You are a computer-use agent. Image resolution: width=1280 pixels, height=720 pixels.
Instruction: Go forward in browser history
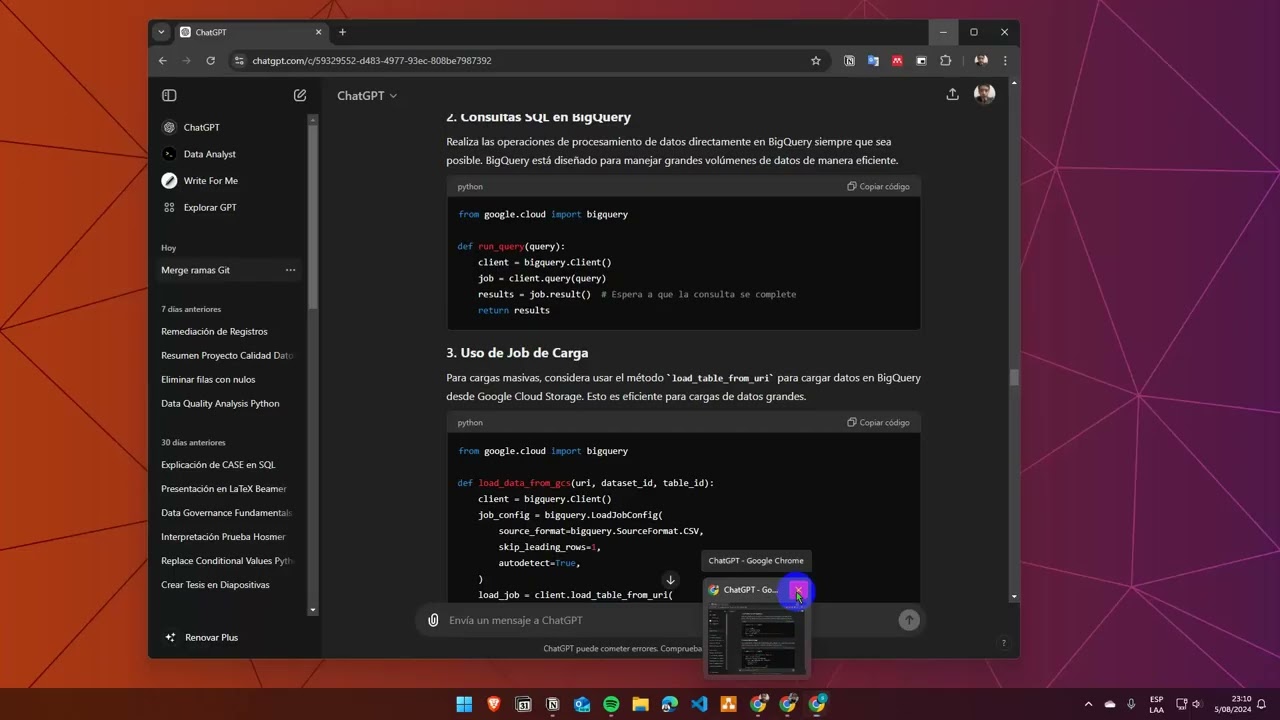tap(186, 61)
